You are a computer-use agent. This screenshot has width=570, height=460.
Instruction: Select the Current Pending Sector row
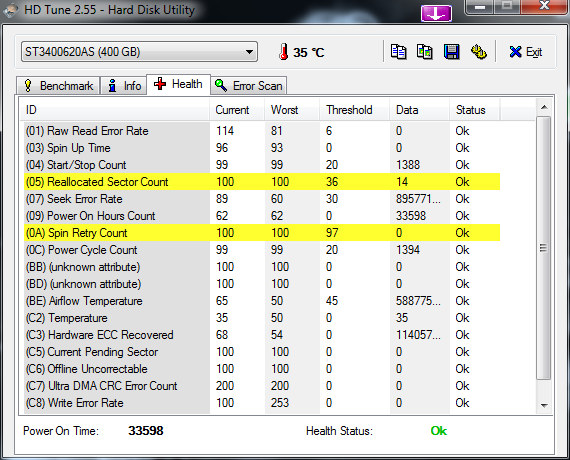tap(262, 352)
